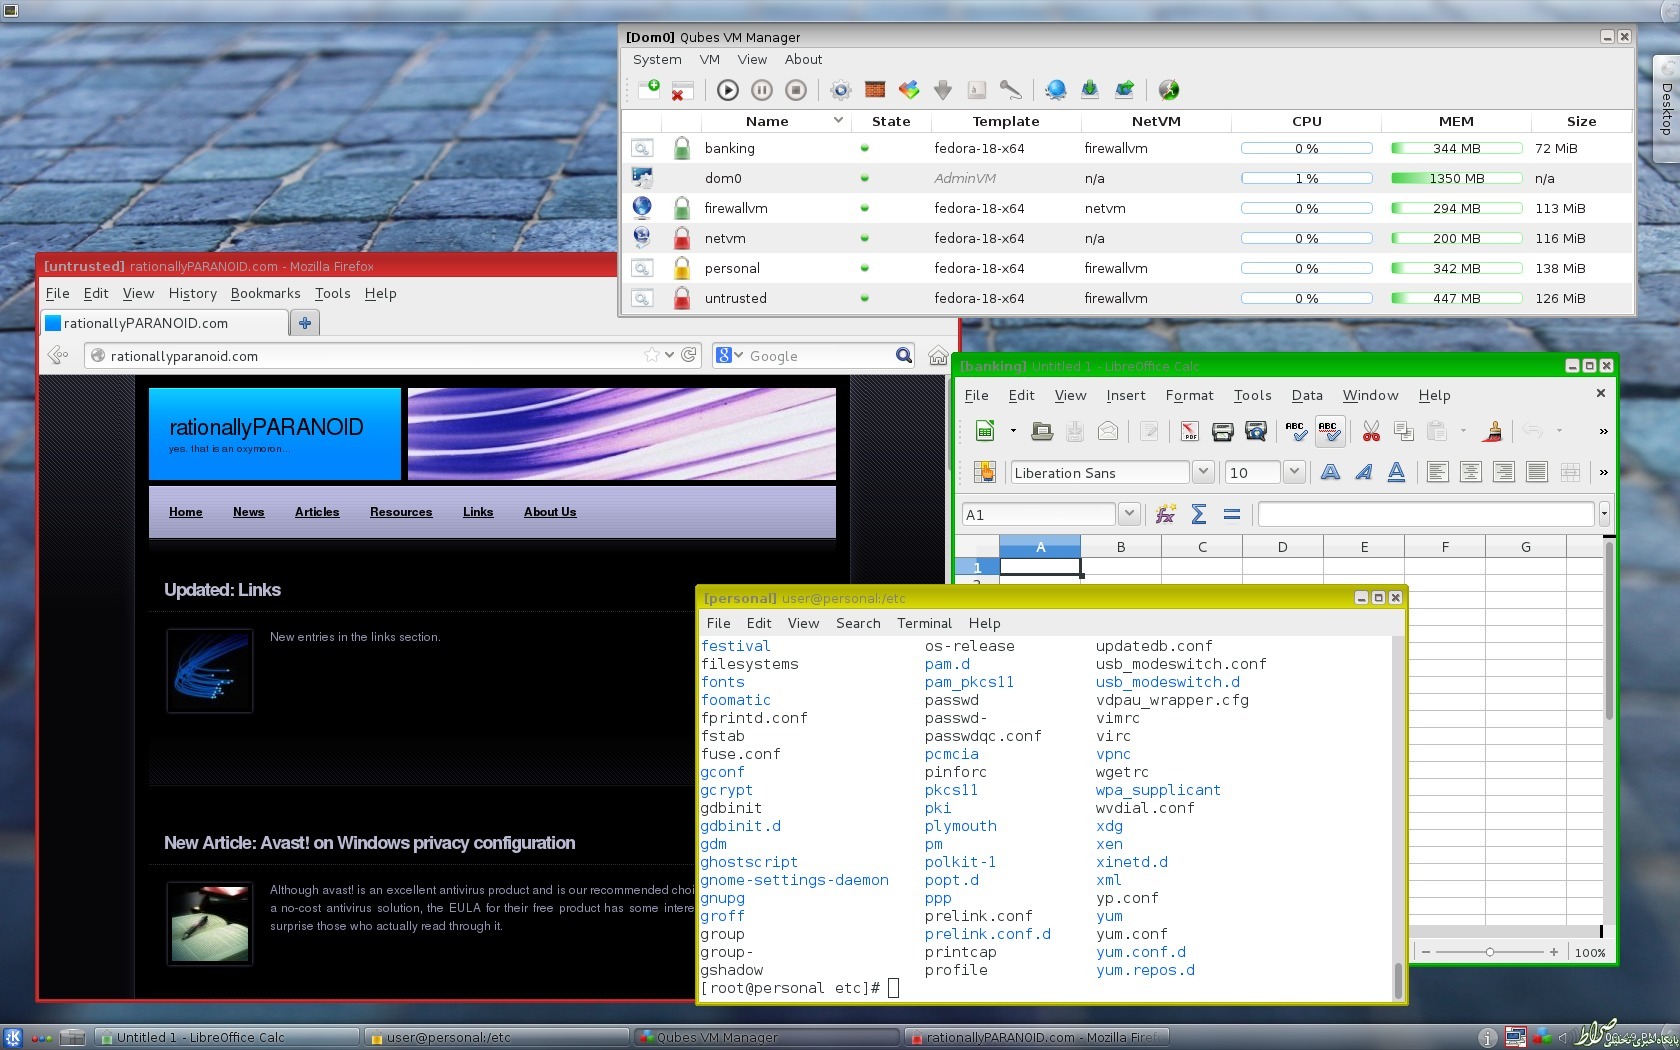The width and height of the screenshot is (1680, 1050).
Task: Open the Function Wizard fx icon
Action: [x=1165, y=514]
